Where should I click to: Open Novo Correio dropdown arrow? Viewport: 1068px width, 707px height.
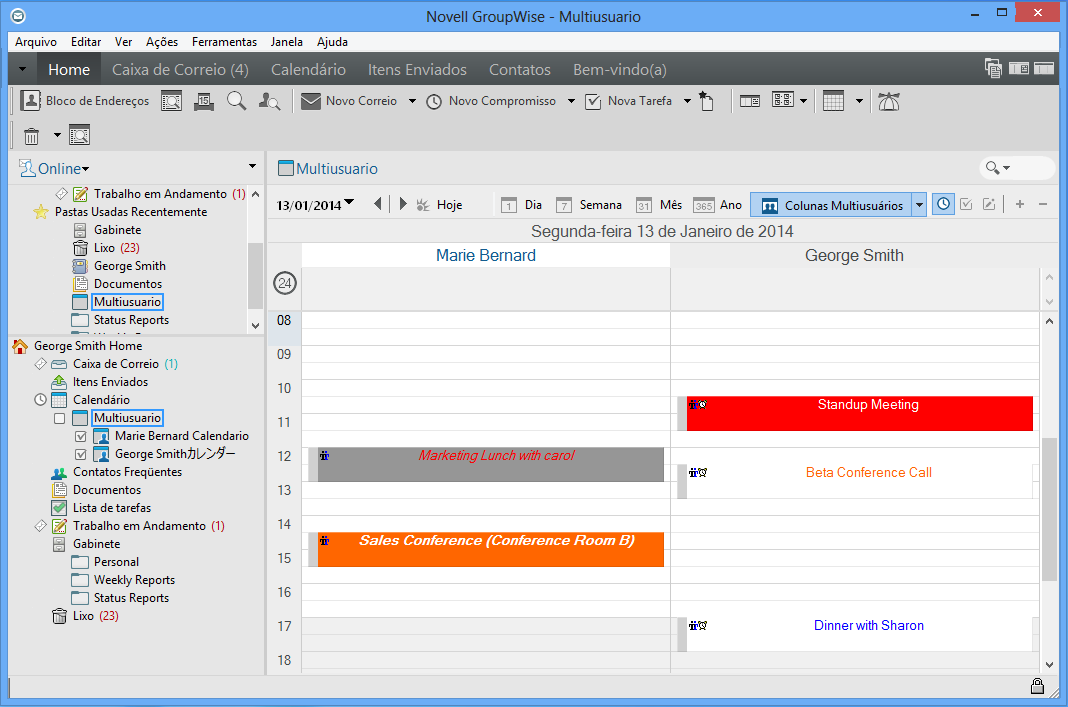[412, 101]
